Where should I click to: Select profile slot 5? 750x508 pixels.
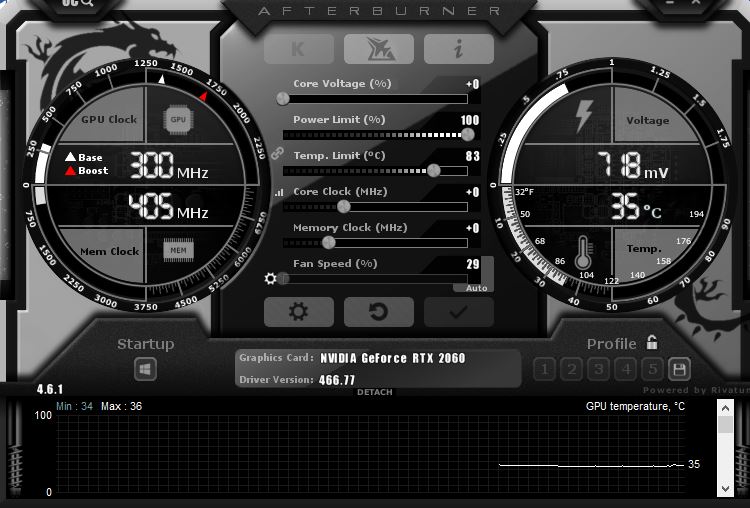tap(652, 369)
